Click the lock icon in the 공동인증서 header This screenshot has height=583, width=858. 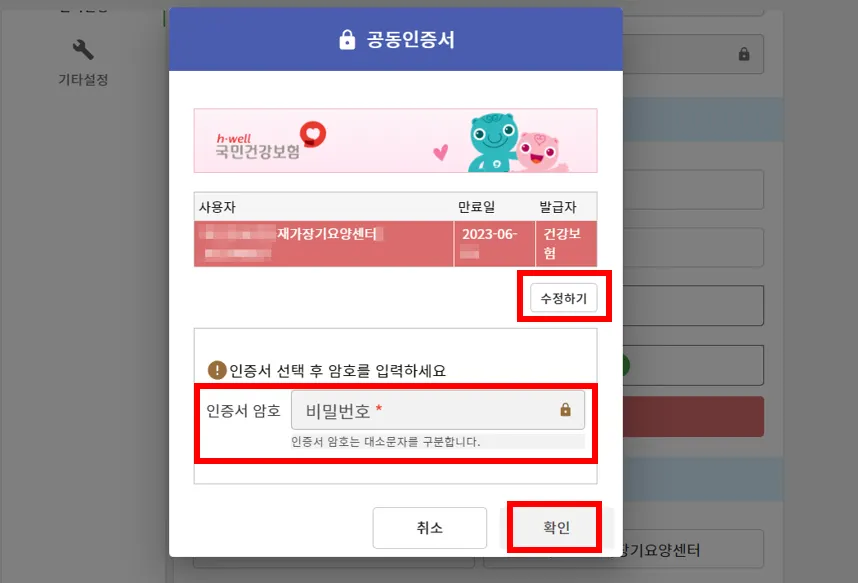coord(347,39)
